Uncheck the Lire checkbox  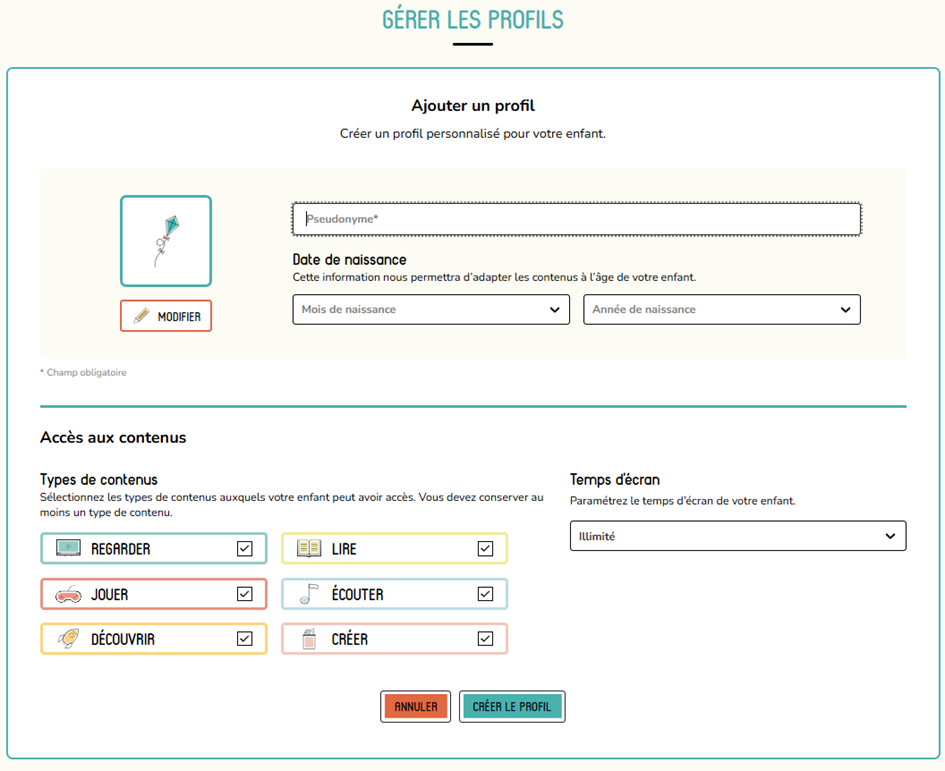point(485,549)
